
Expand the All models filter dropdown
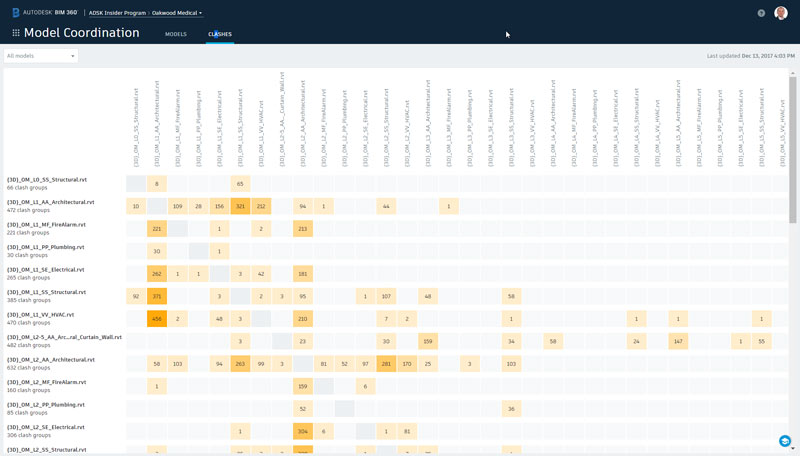[41, 56]
